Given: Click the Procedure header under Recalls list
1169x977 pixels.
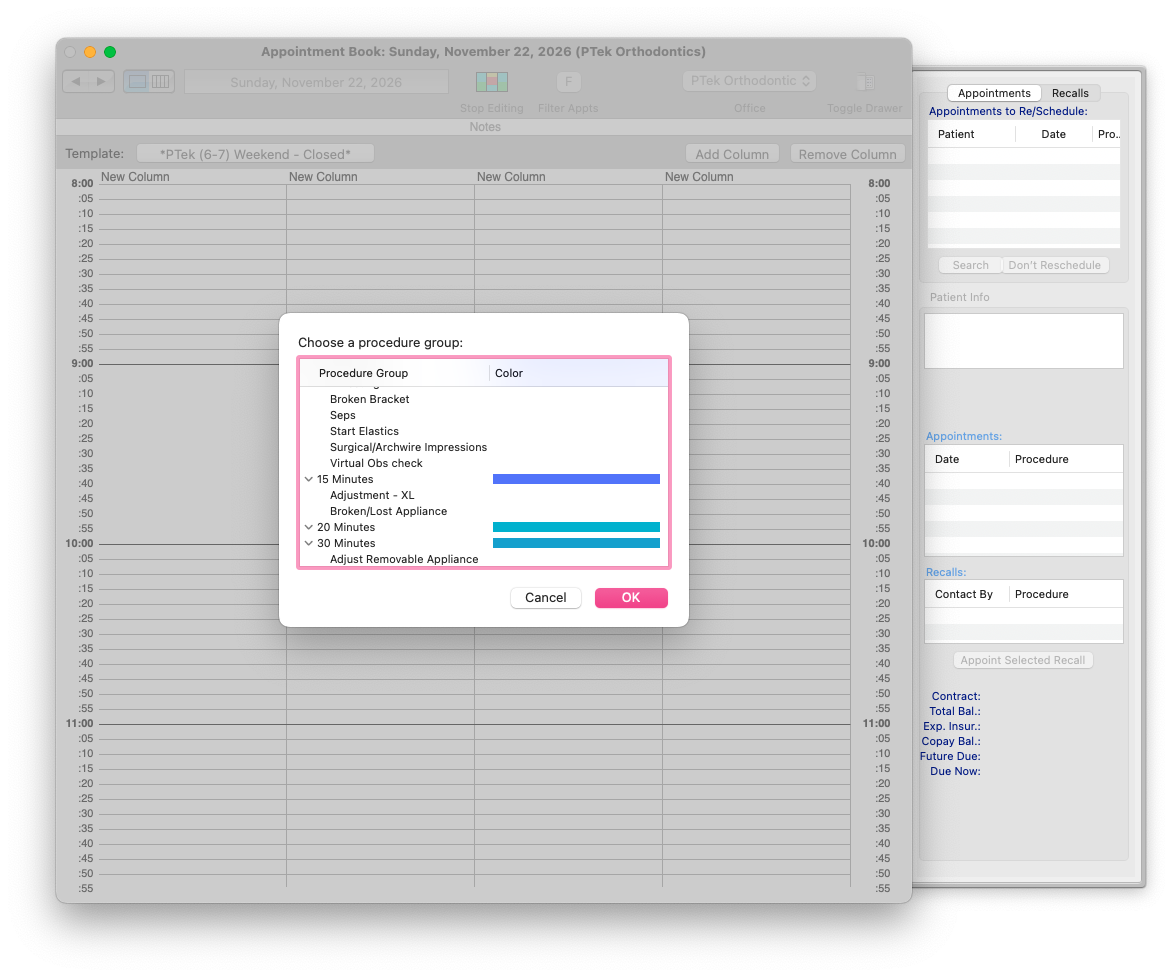Looking at the screenshot, I should point(1065,594).
